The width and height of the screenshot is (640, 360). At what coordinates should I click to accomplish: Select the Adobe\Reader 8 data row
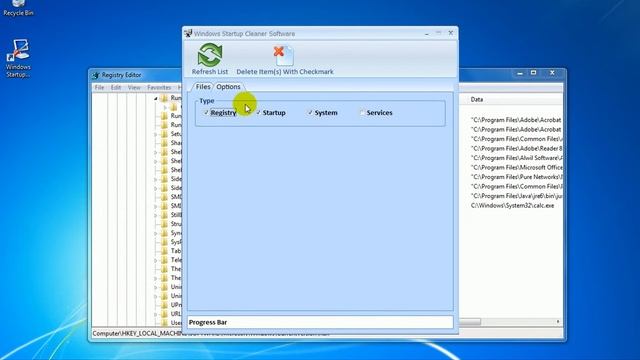[x=517, y=149]
